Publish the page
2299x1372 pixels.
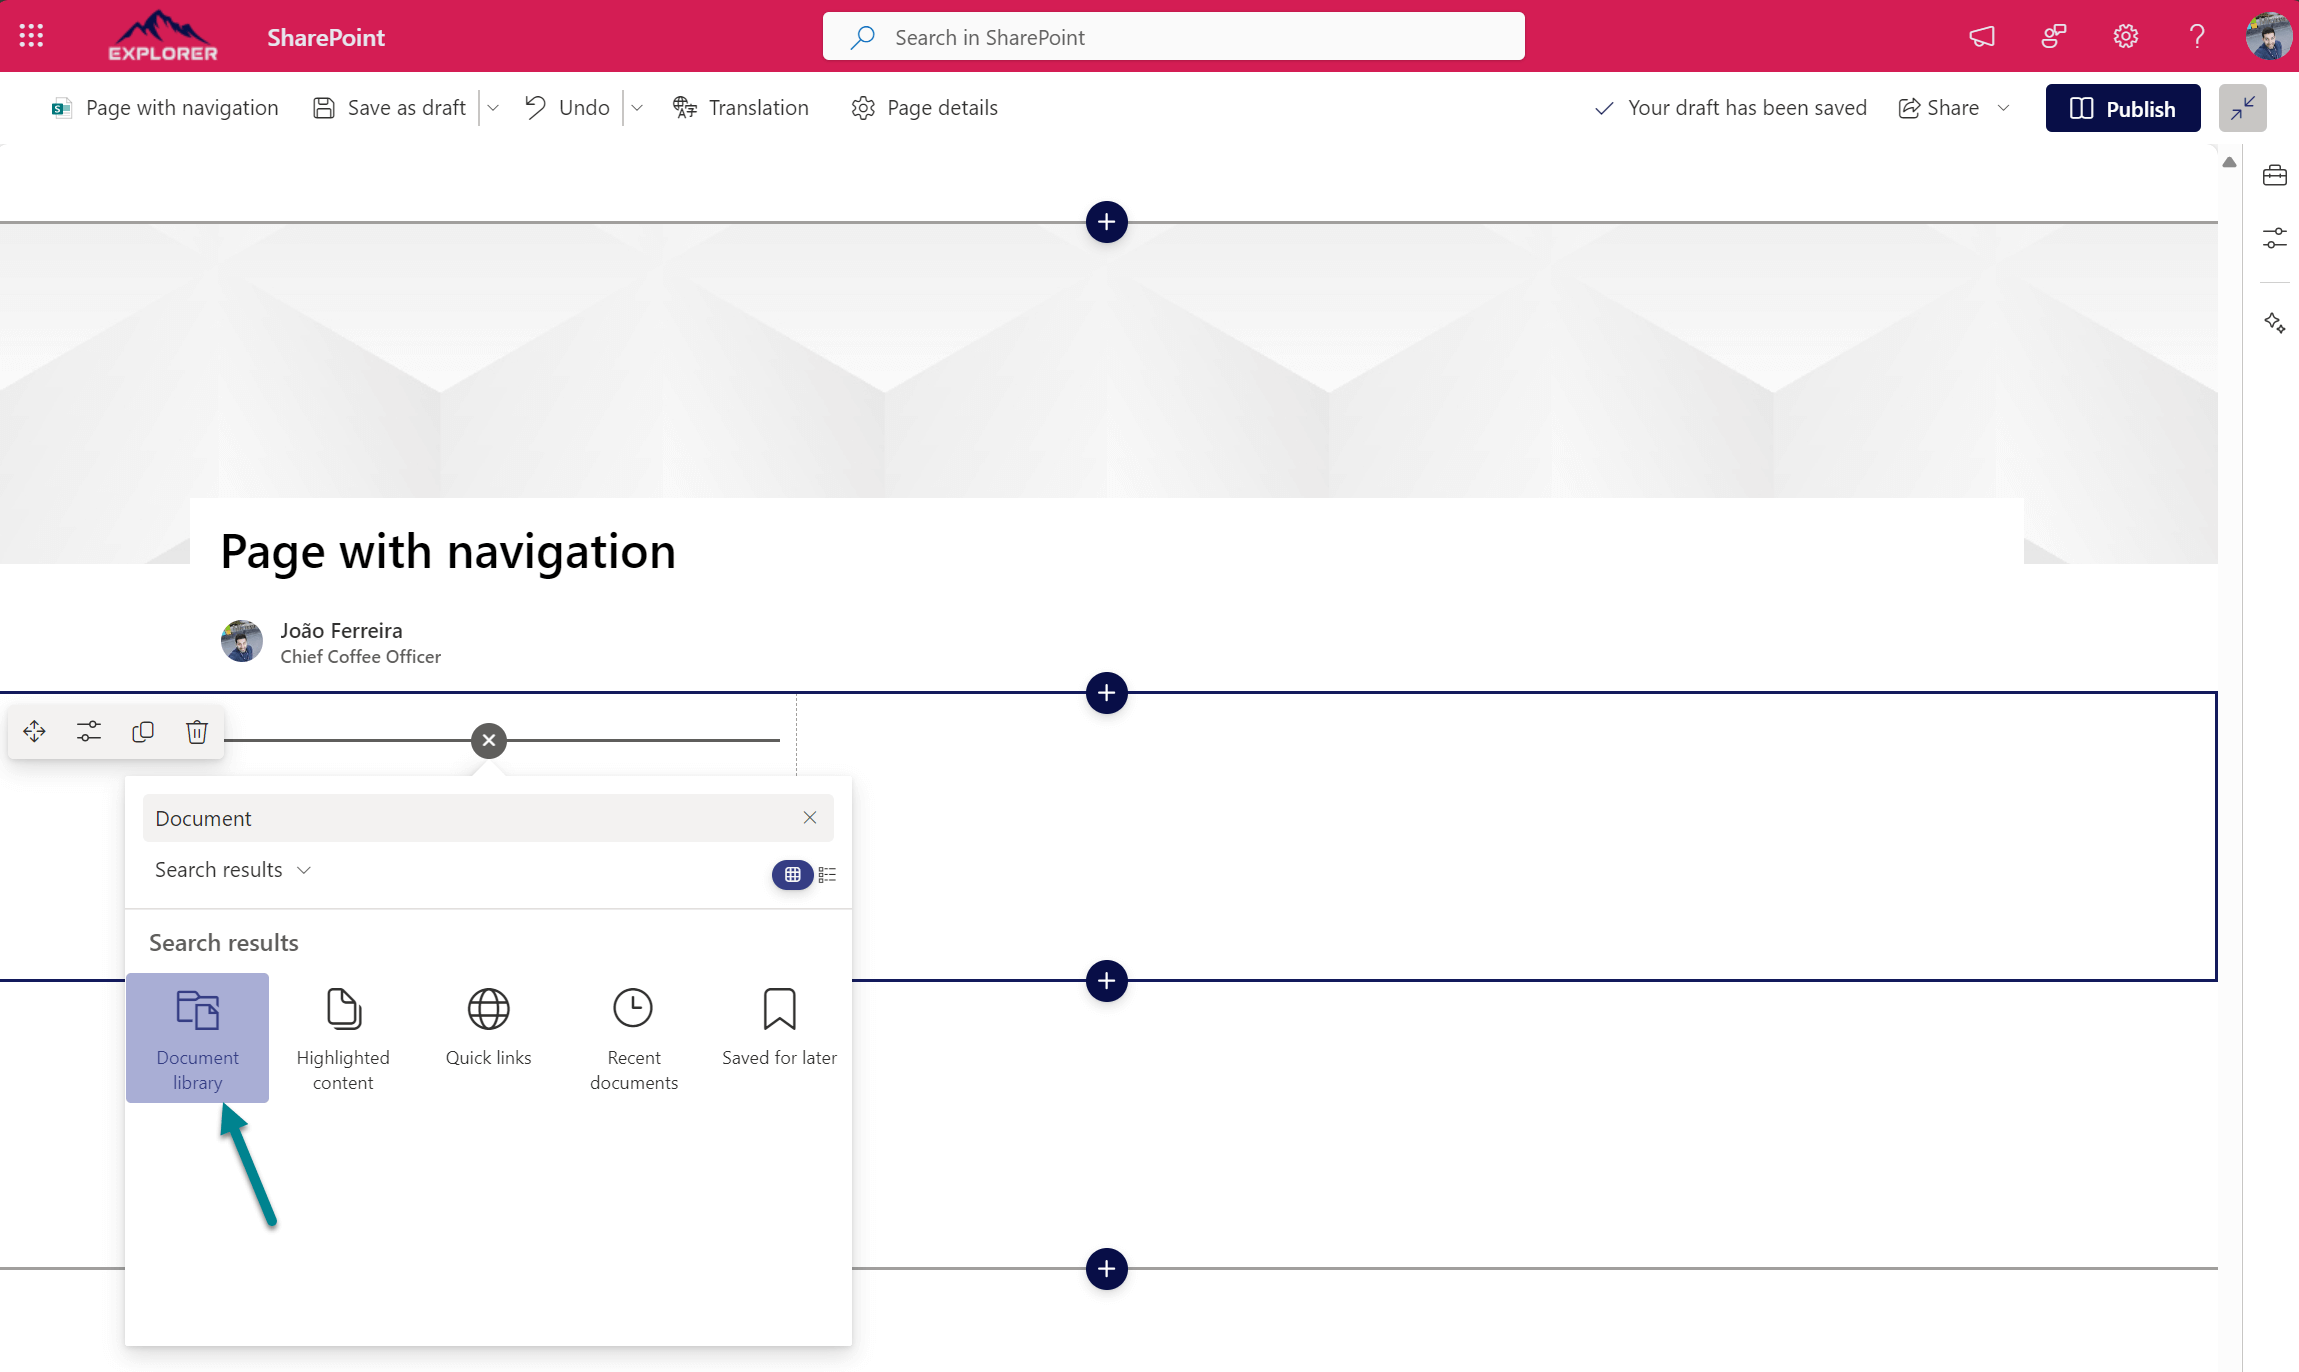coord(2122,107)
